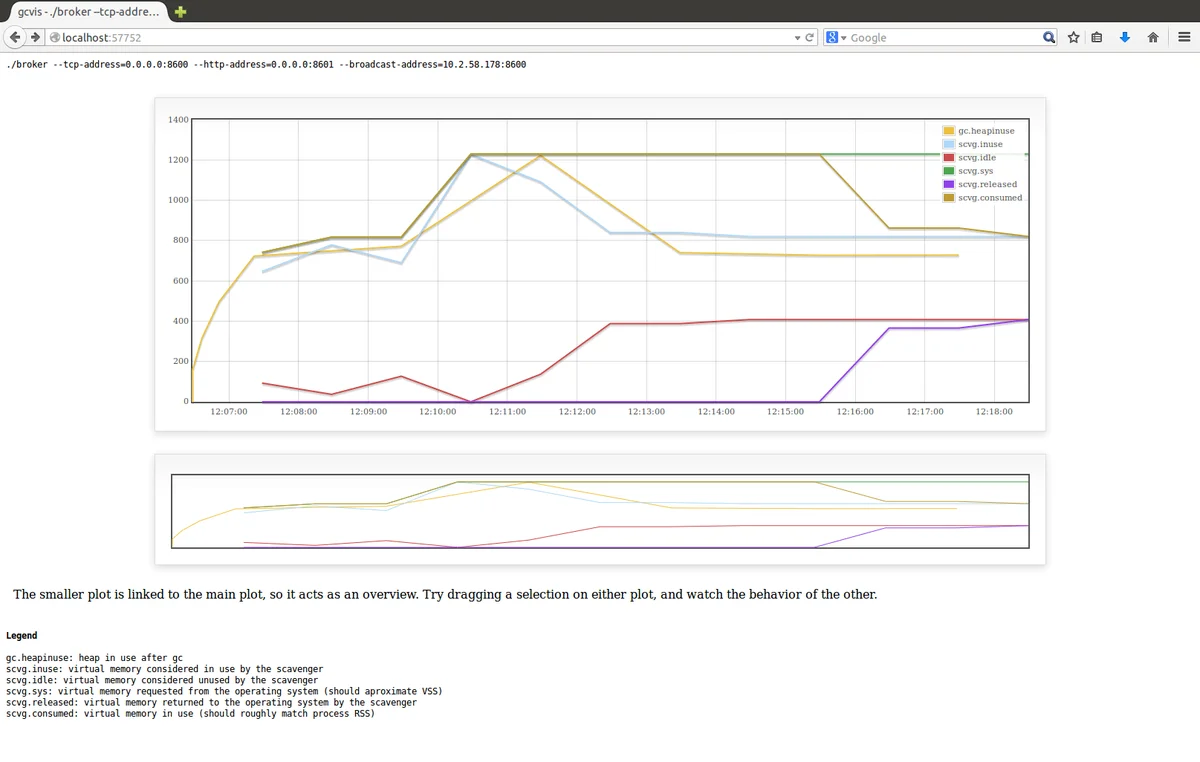Click inside the small overview plot
Image resolution: width=1200 pixels, height=762 pixels.
pyautogui.click(x=600, y=511)
